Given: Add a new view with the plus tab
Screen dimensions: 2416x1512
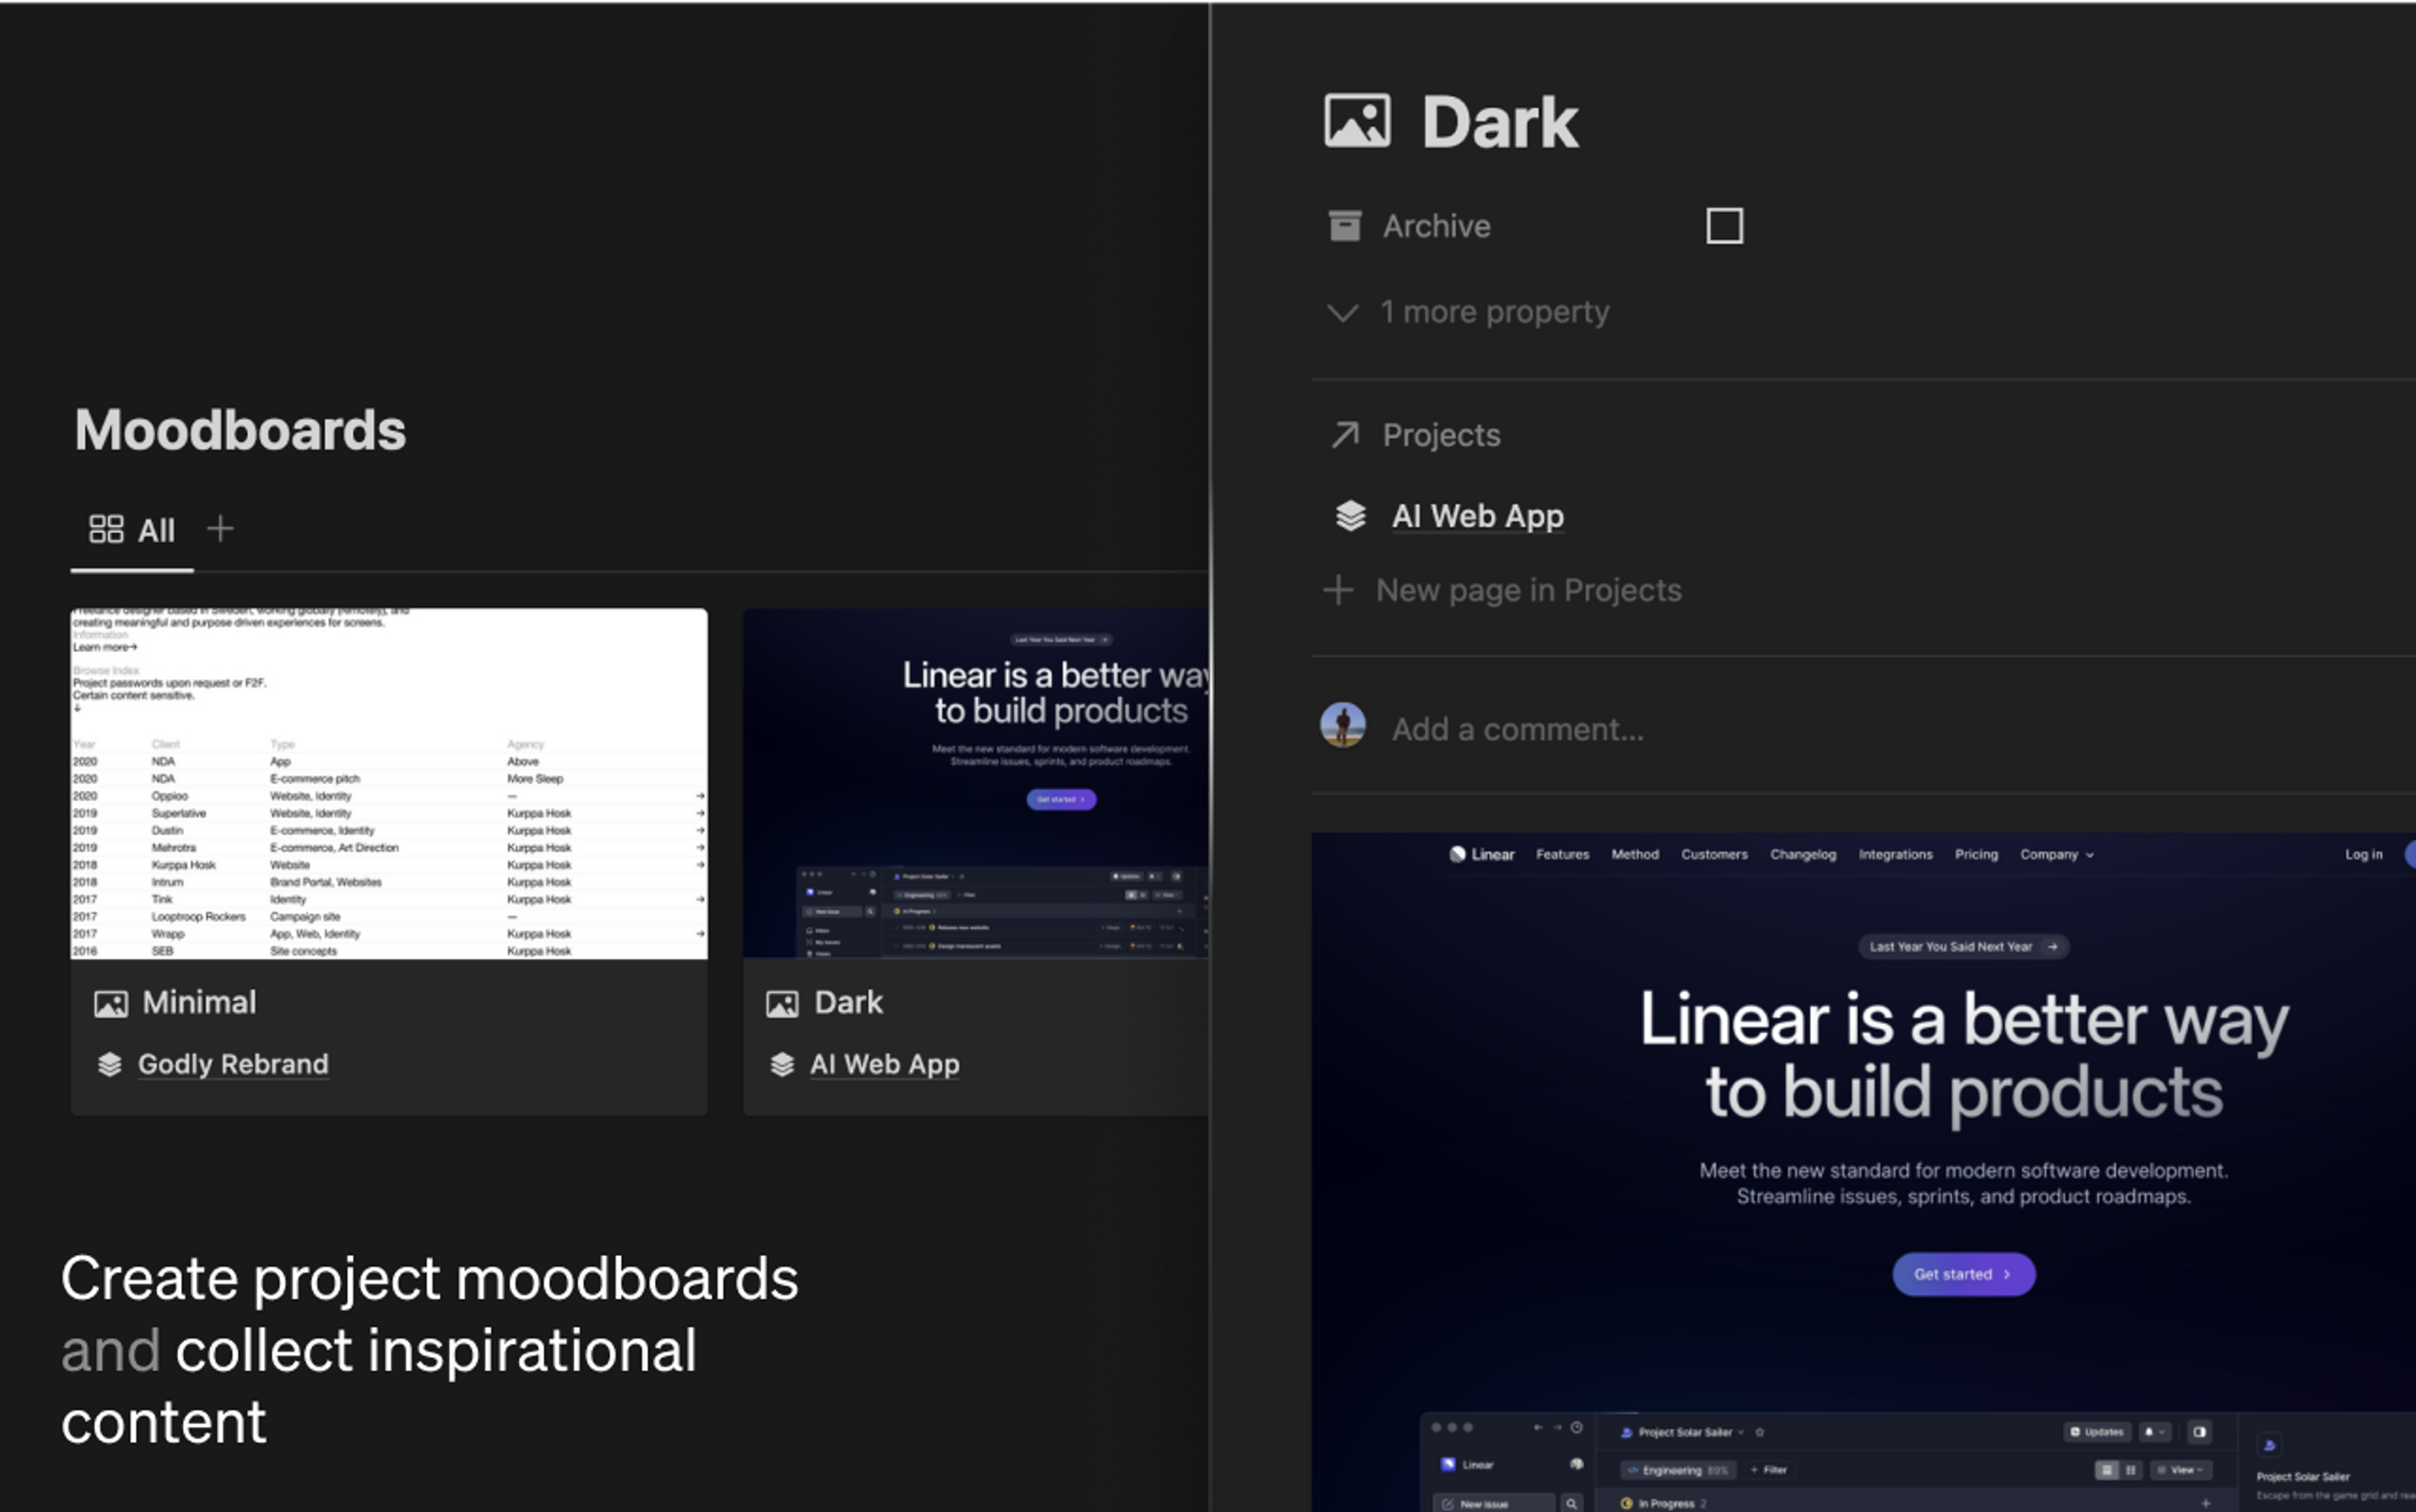Looking at the screenshot, I should click(x=220, y=528).
